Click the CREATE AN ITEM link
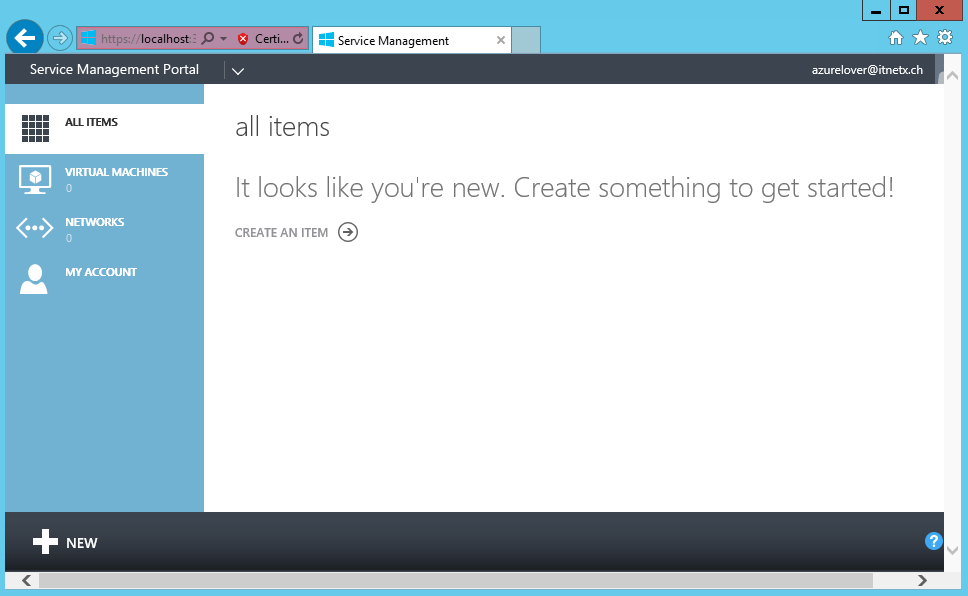968x596 pixels. point(281,233)
